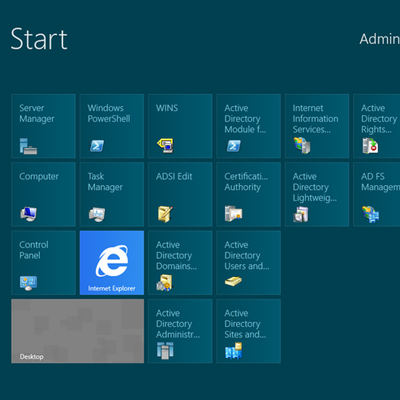
Task: Open the AD FS Management icon
Action: pos(371,214)
